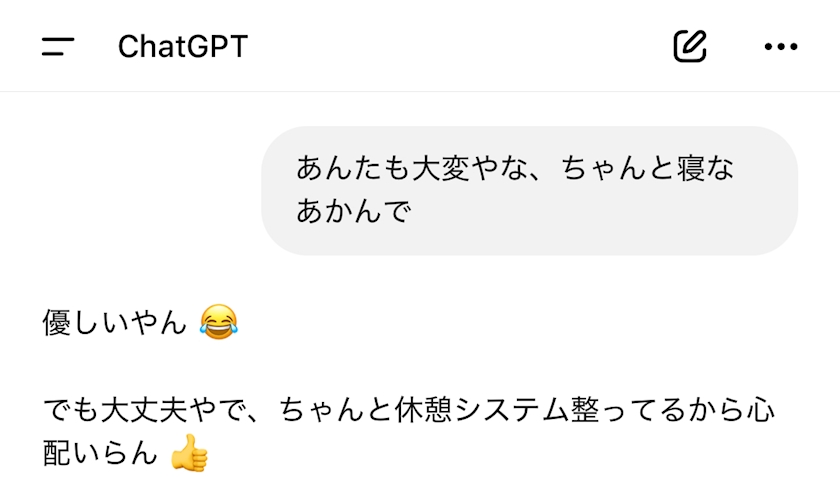This screenshot has height=477, width=840.
Task: Open the ChatGPT model selector title
Action: pyautogui.click(x=183, y=47)
